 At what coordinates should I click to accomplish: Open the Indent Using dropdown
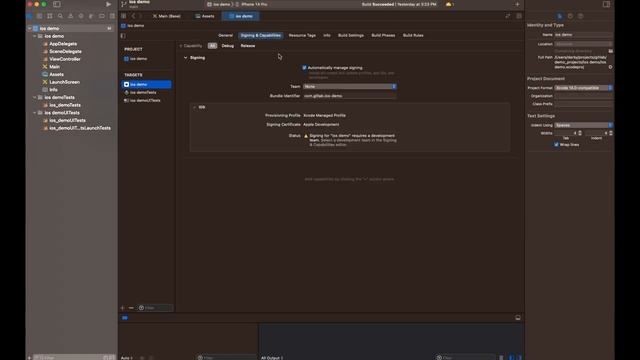pos(583,125)
